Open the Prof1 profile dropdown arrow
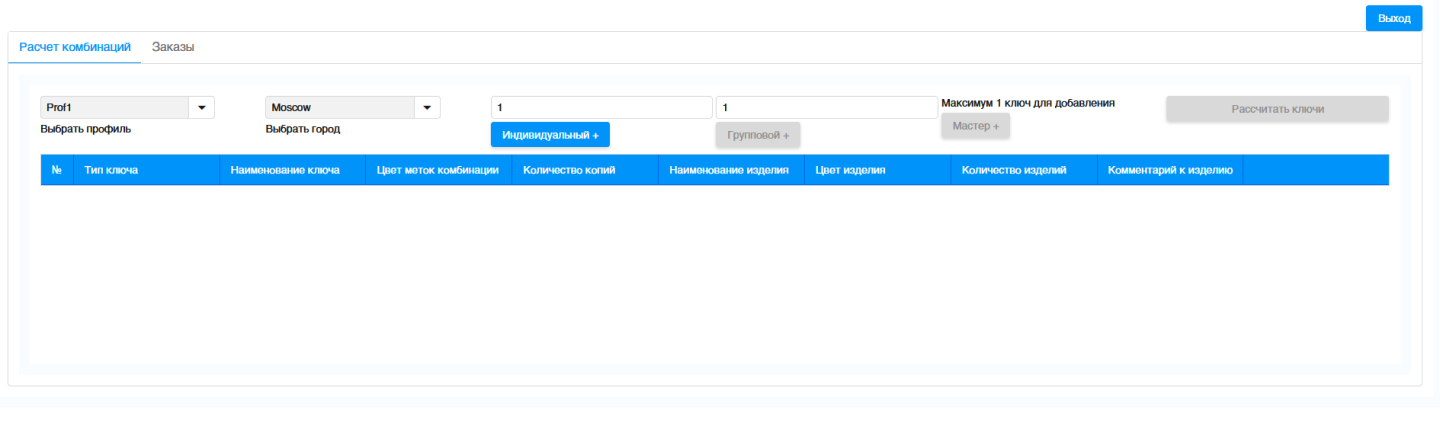Viewport: 1440px width, 425px height. pos(201,108)
